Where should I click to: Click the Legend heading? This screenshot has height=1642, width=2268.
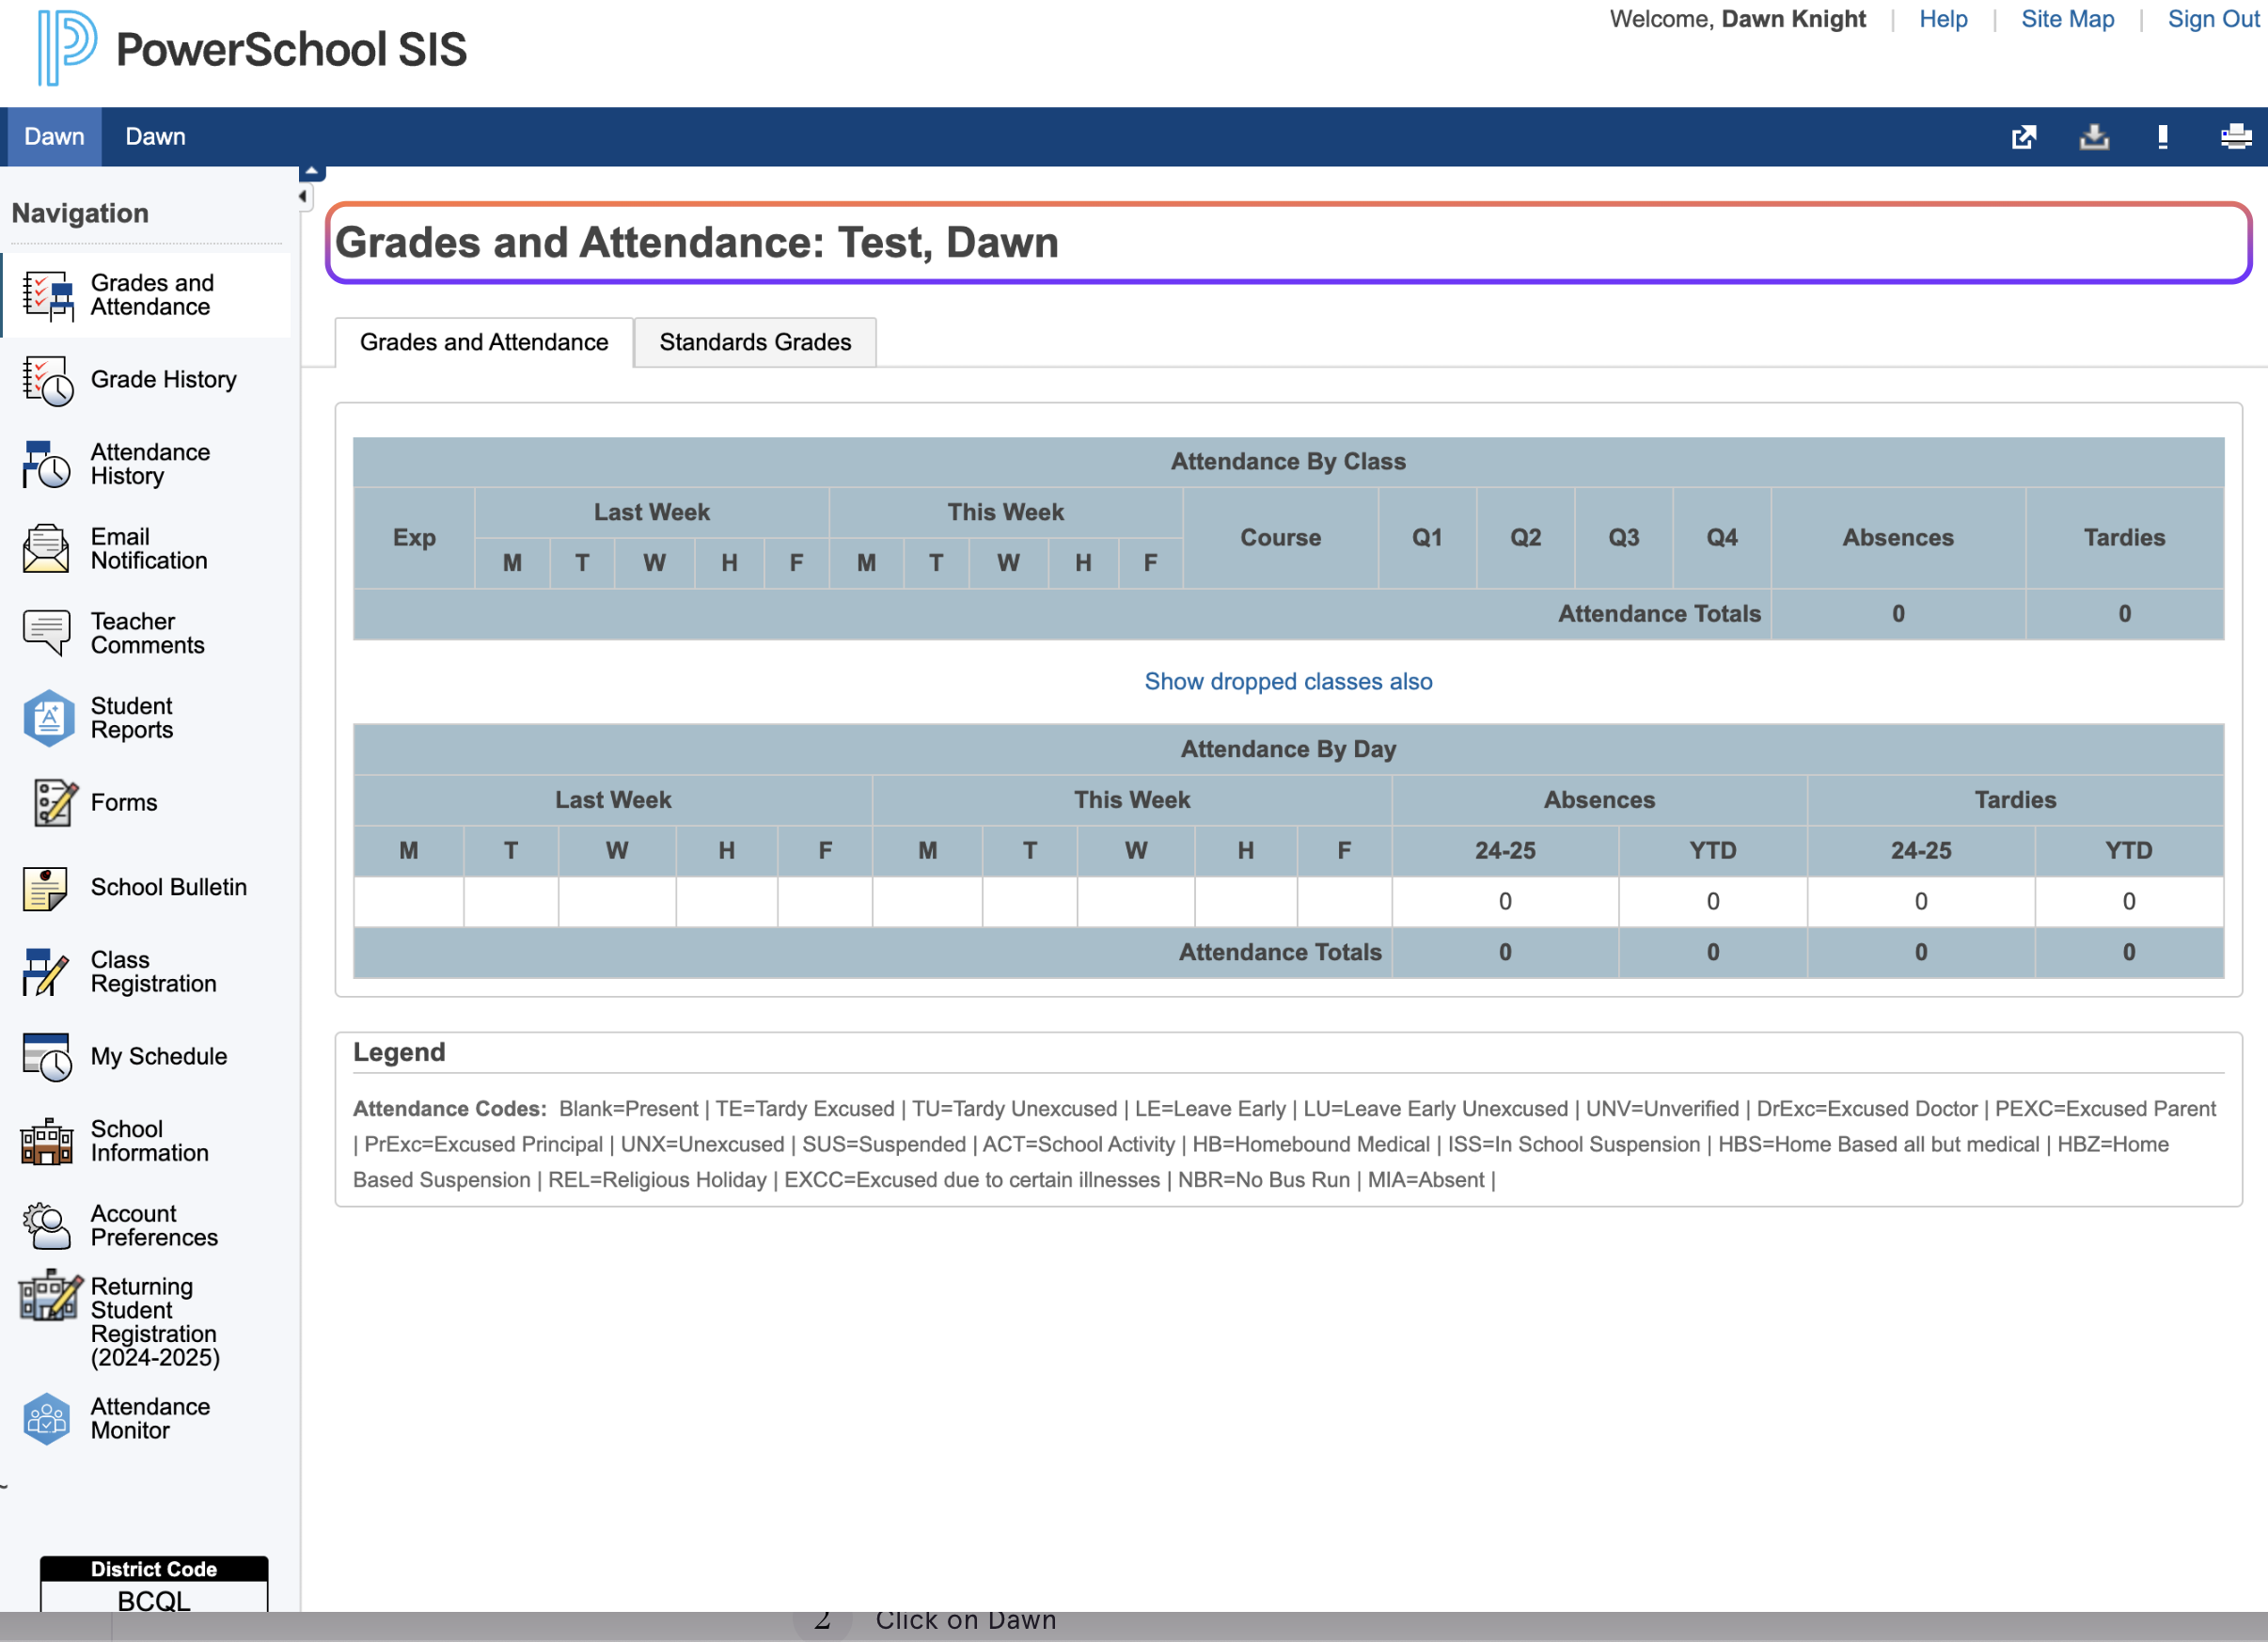(399, 1052)
